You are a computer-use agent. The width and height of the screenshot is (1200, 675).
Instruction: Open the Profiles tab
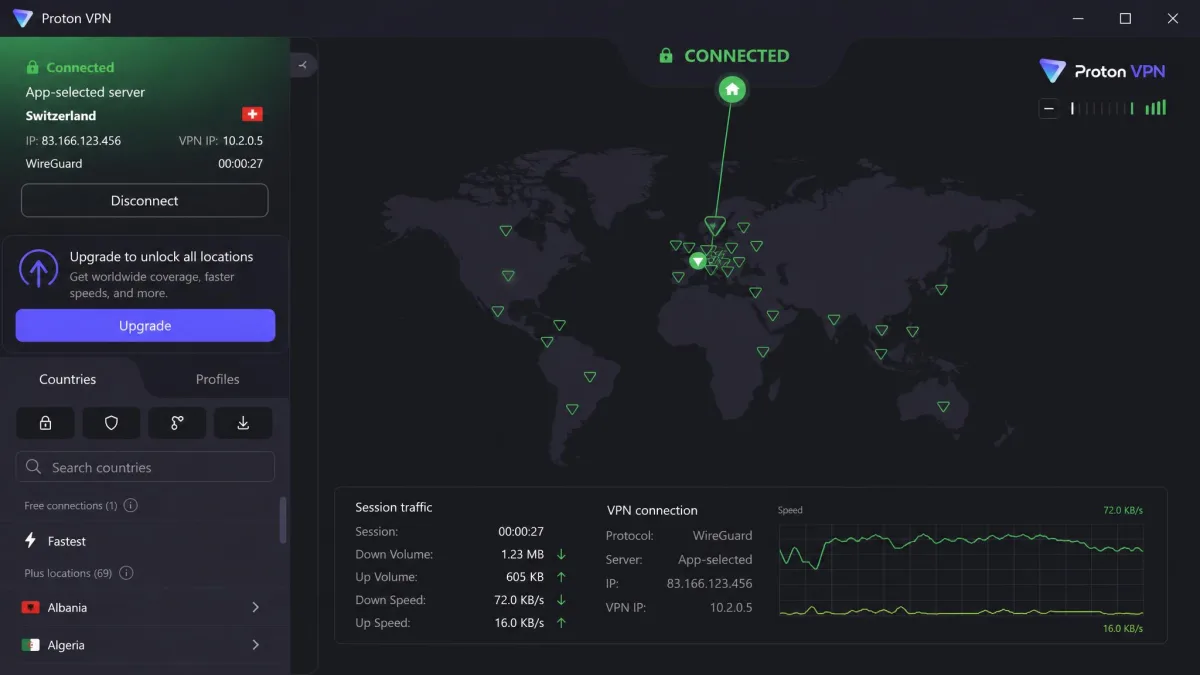pyautogui.click(x=217, y=379)
